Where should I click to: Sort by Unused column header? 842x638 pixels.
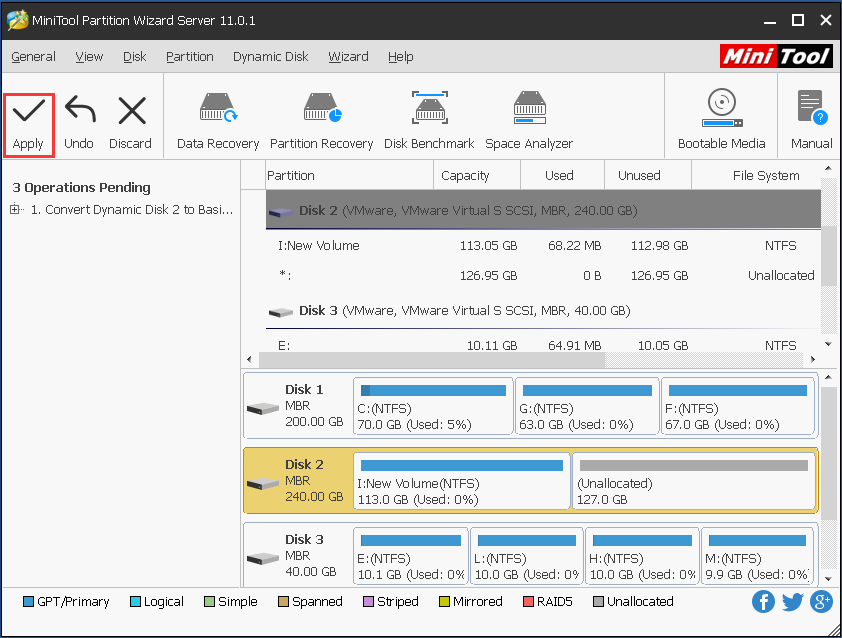(648, 176)
